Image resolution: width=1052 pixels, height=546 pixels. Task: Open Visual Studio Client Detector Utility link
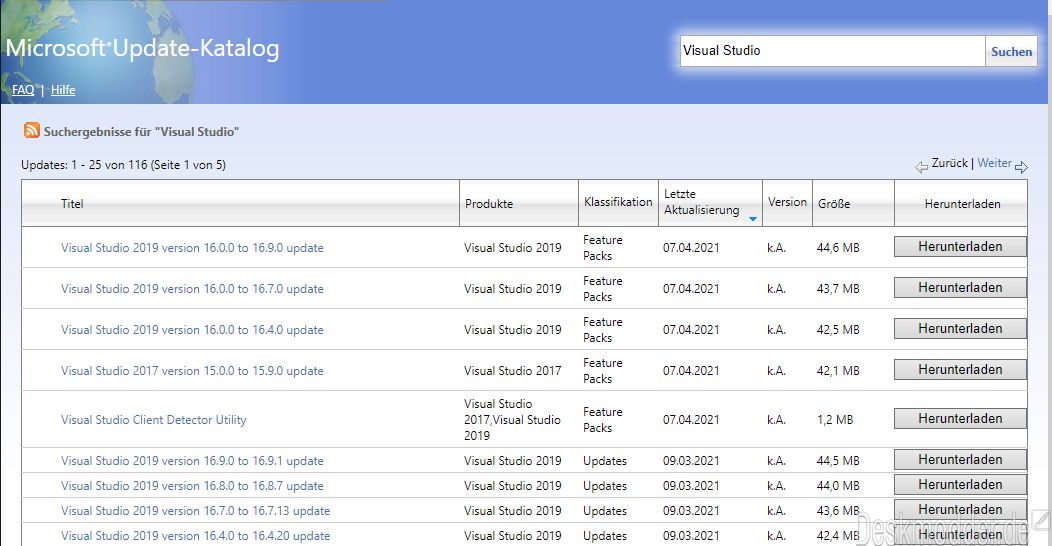pyautogui.click(x=153, y=420)
